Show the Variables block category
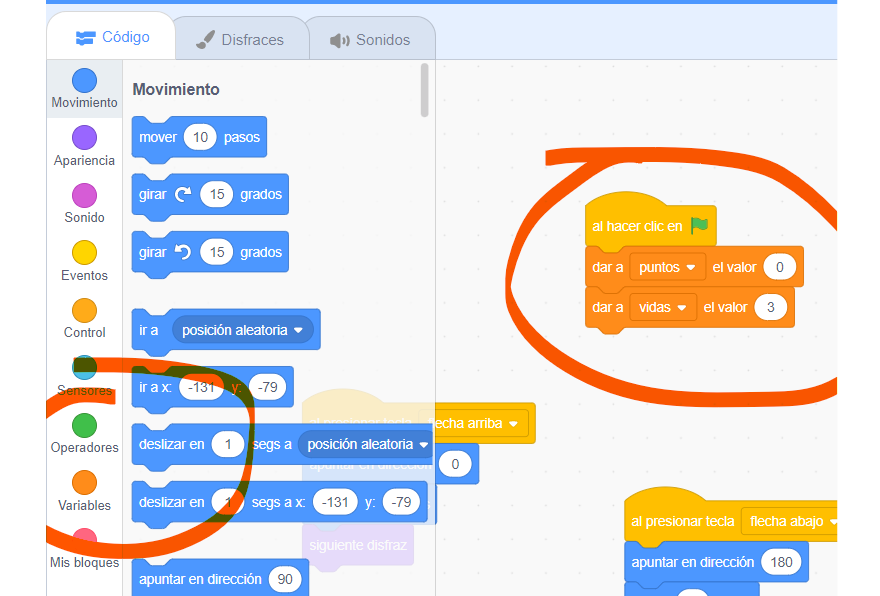880x596 pixels. click(84, 491)
